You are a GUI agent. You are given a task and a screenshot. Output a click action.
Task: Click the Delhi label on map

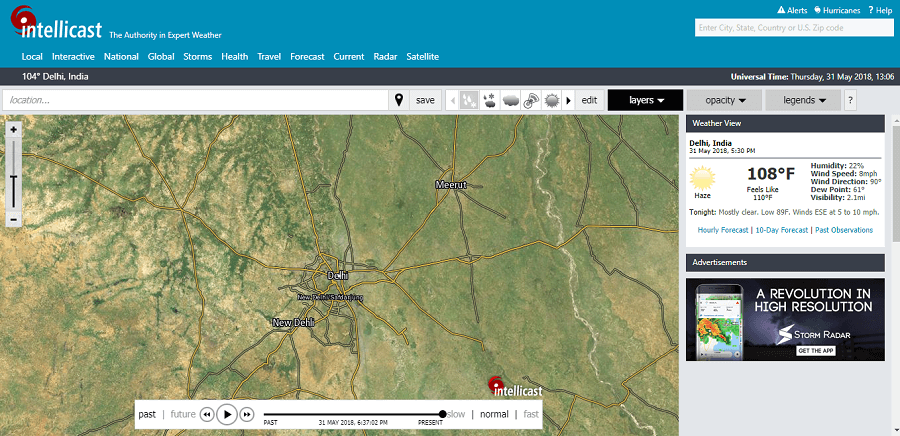pyautogui.click(x=338, y=275)
